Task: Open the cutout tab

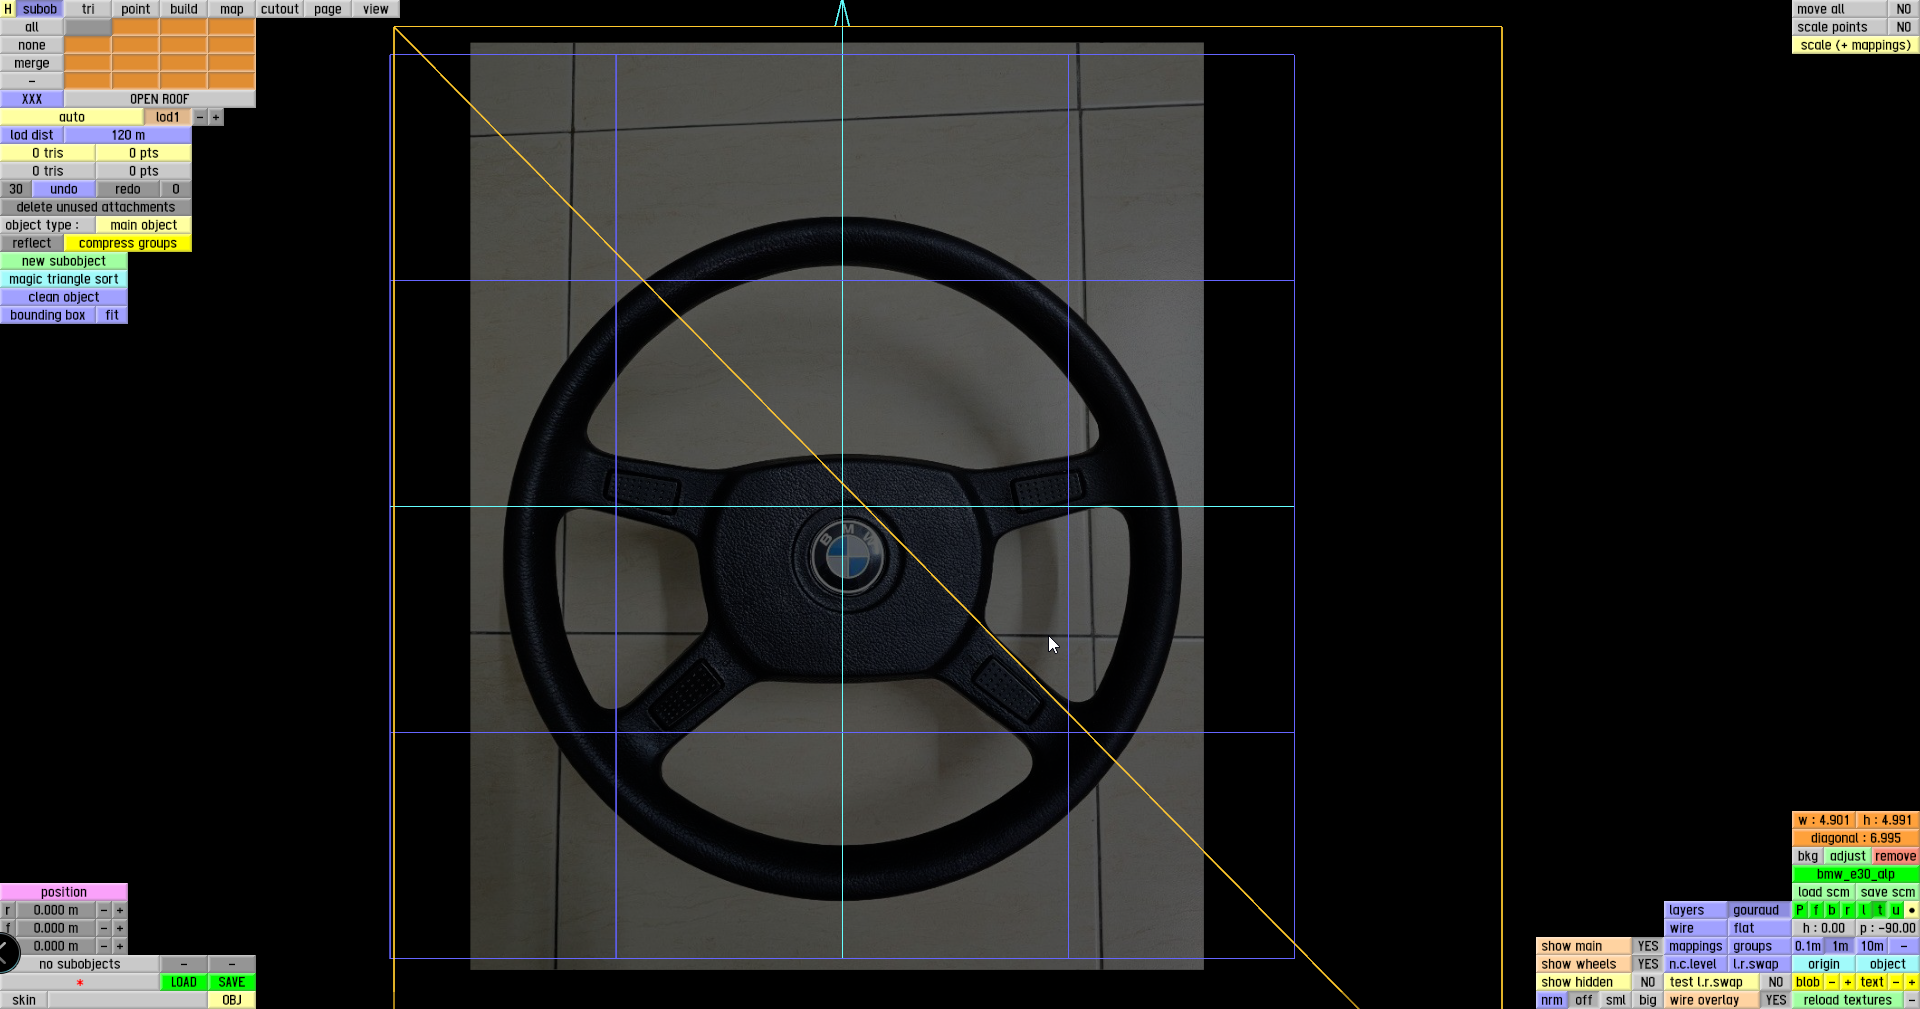Action: click(x=280, y=9)
